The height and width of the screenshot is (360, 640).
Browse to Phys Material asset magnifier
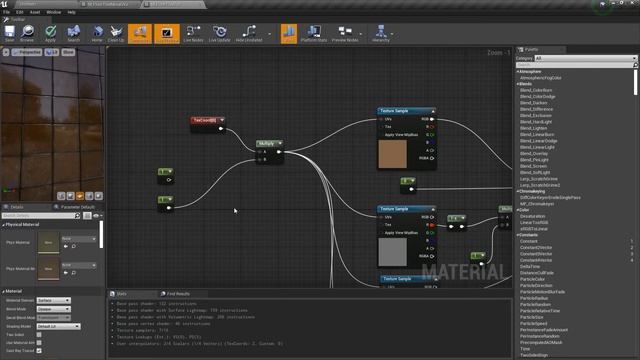(74, 246)
